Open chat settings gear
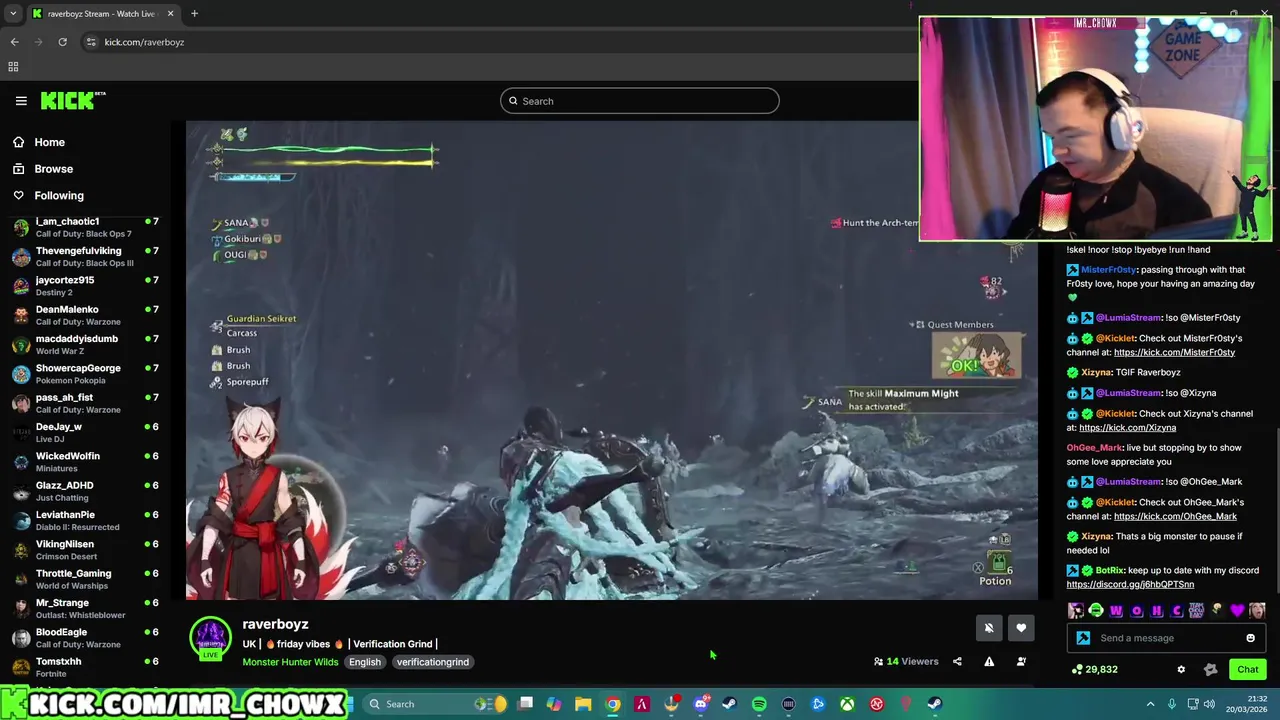The height and width of the screenshot is (720, 1280). (x=1181, y=669)
